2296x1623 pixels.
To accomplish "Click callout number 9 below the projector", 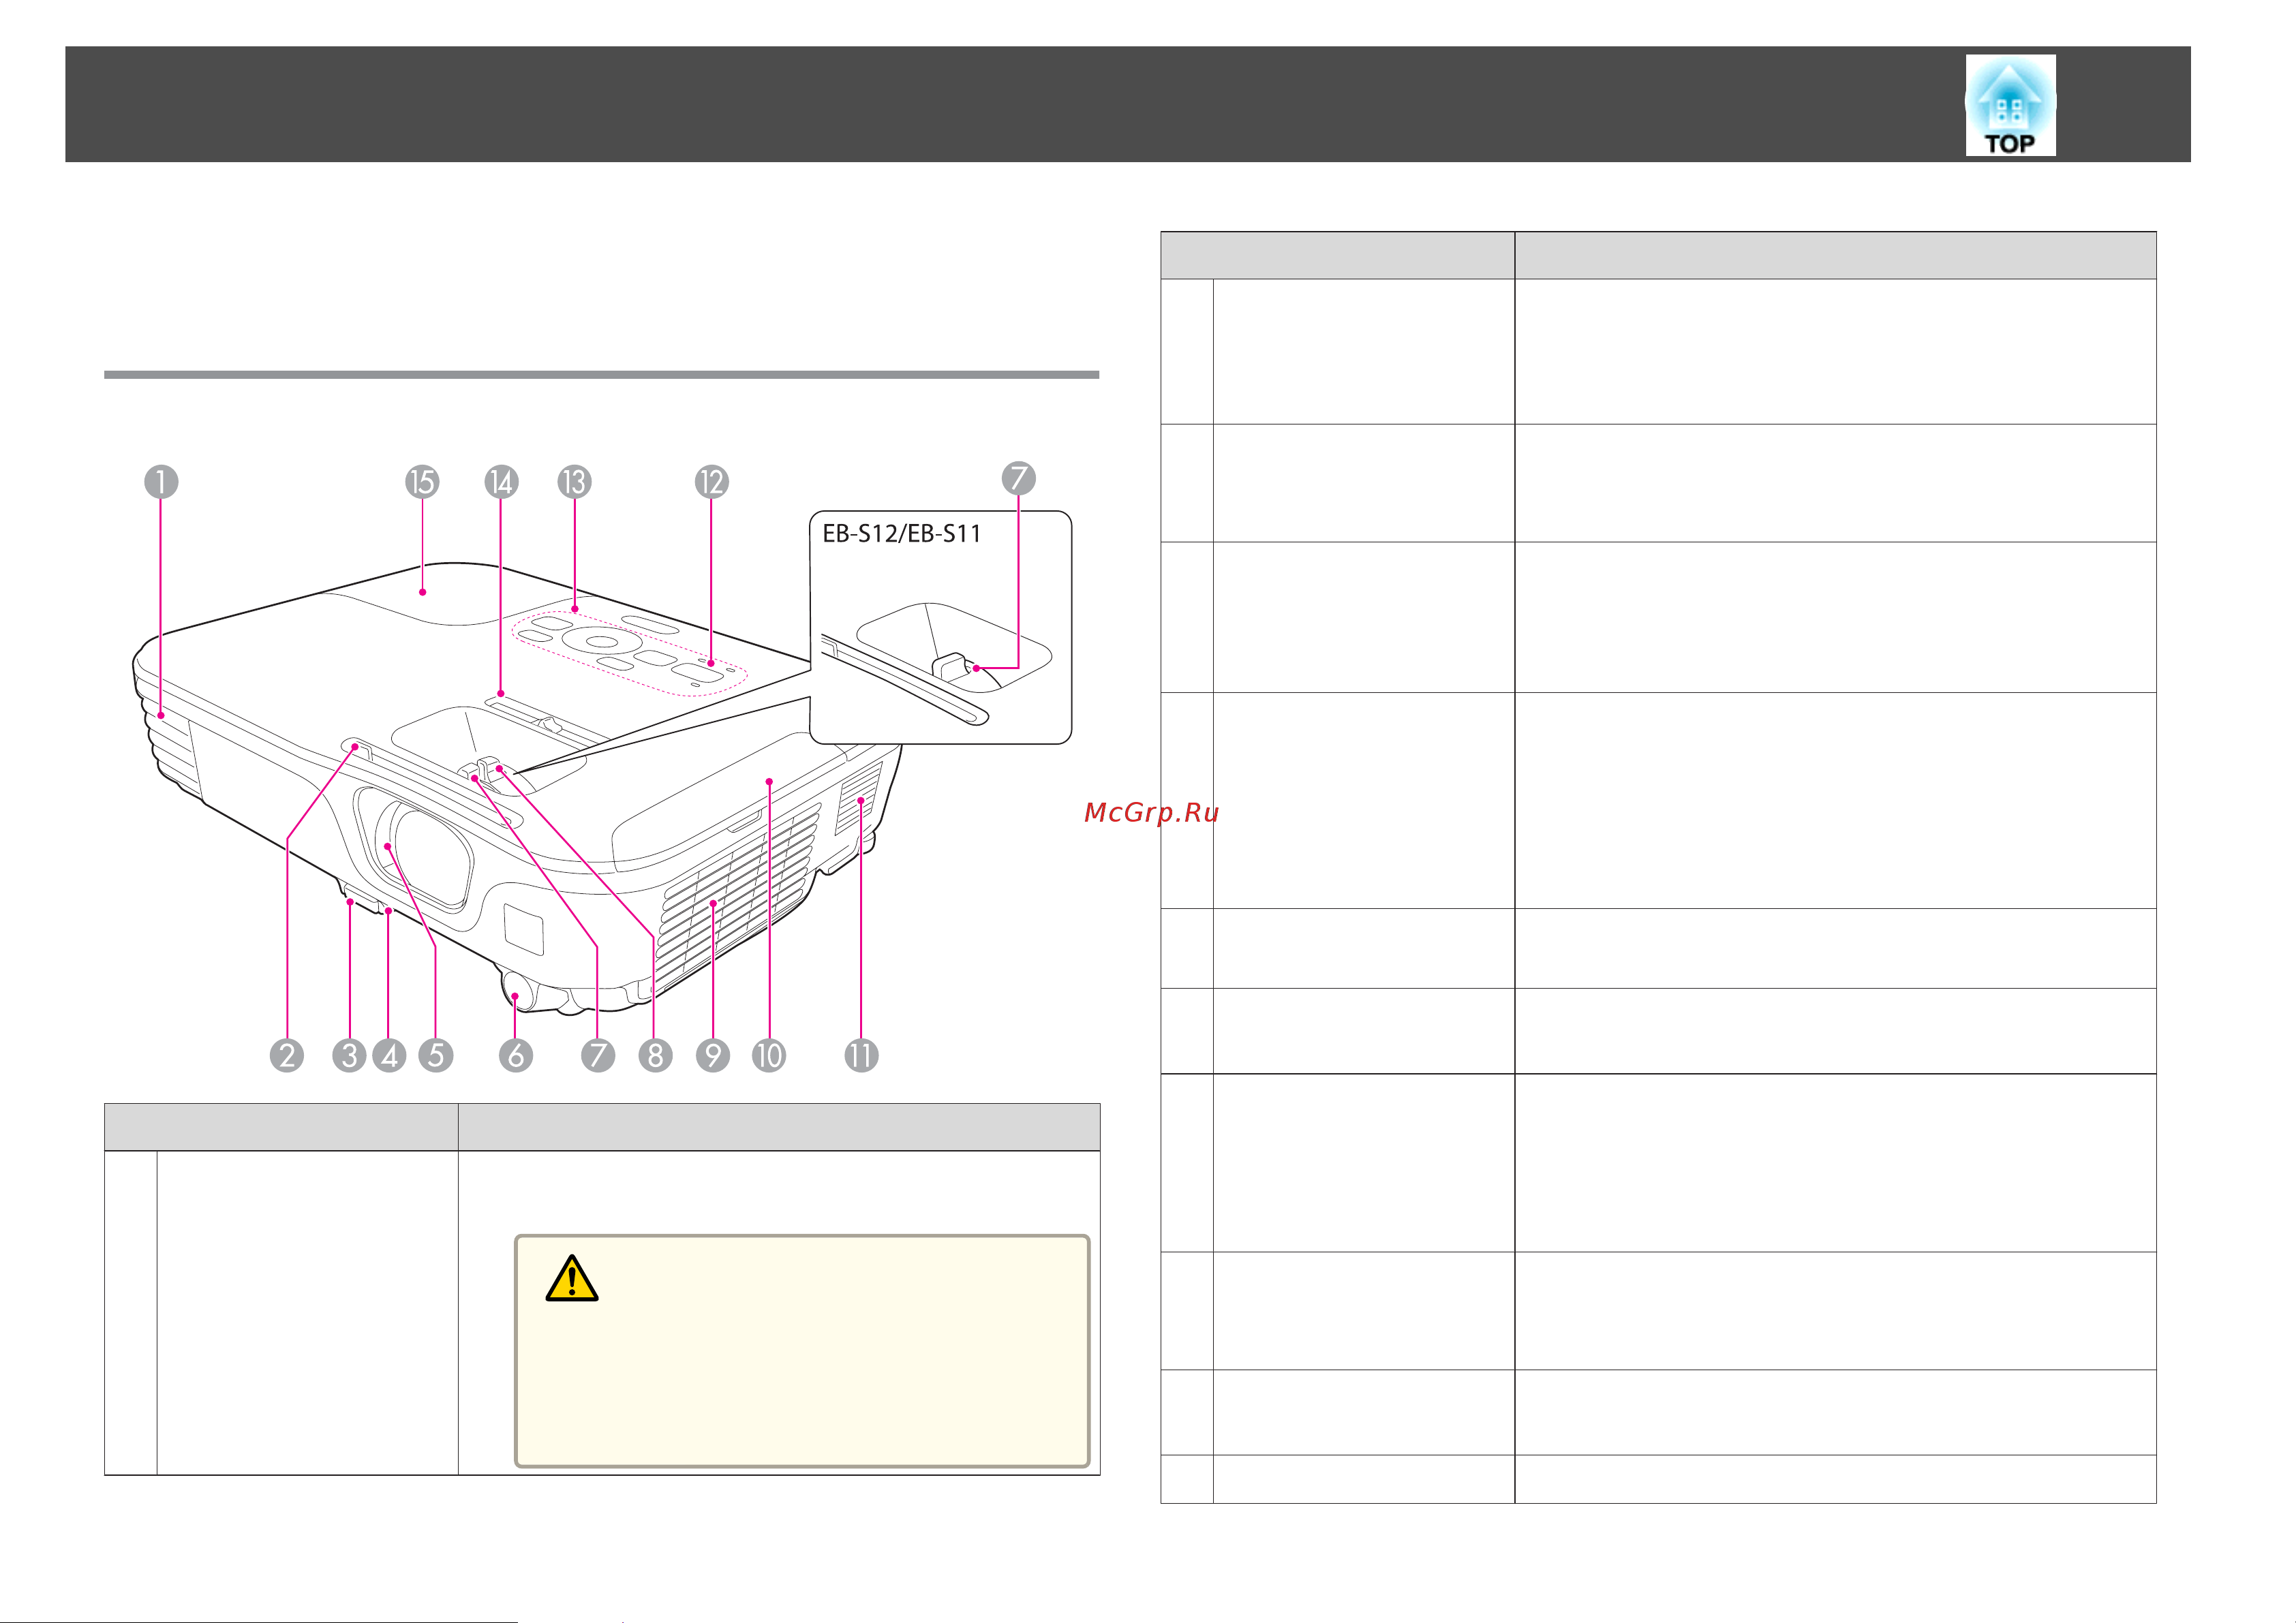I will [x=713, y=1055].
